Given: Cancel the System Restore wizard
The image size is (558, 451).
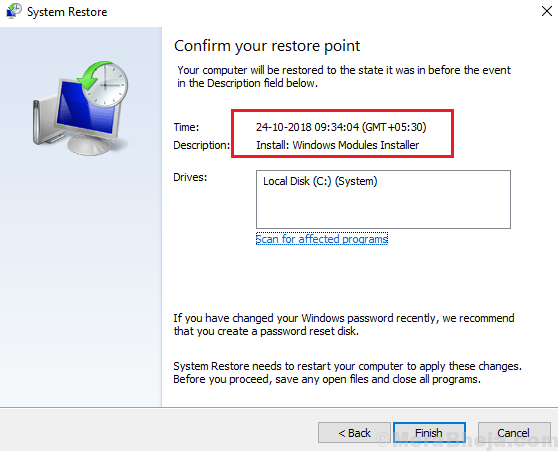Looking at the screenshot, I should click(x=513, y=432).
